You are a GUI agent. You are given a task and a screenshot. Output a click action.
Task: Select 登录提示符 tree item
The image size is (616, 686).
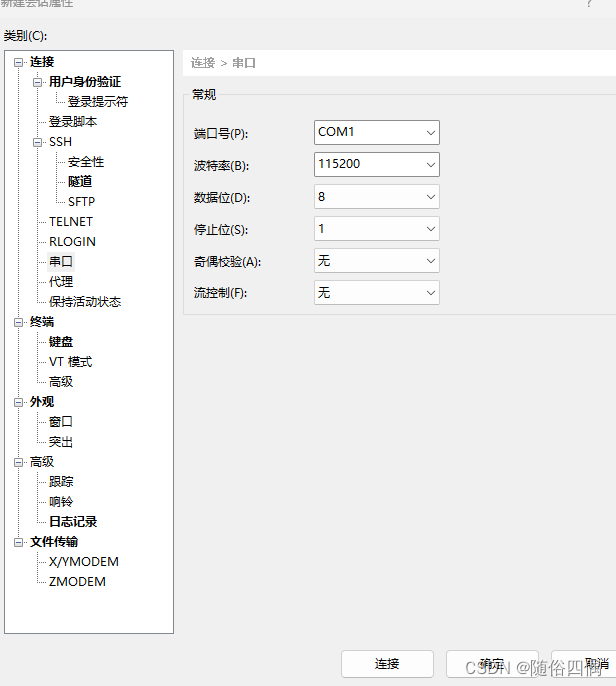click(x=98, y=102)
